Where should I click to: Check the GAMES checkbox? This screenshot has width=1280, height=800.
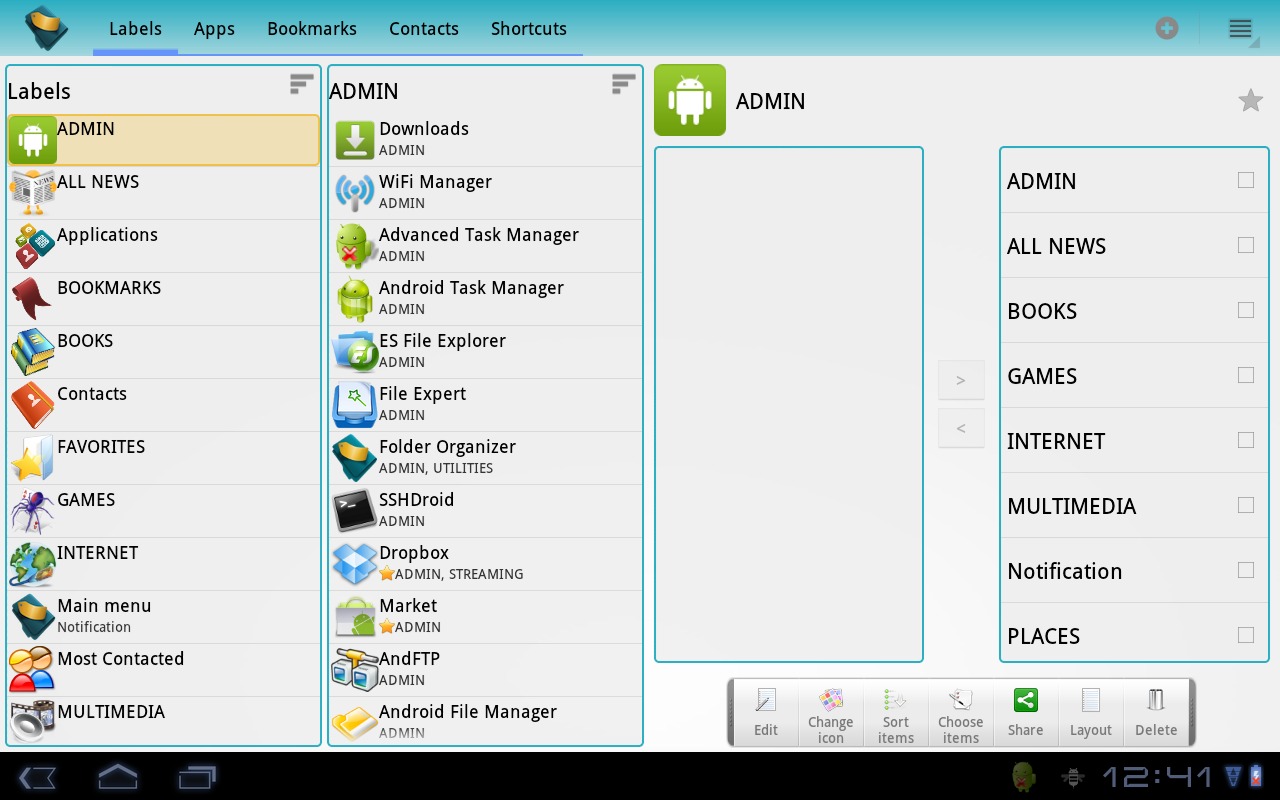coord(1245,375)
